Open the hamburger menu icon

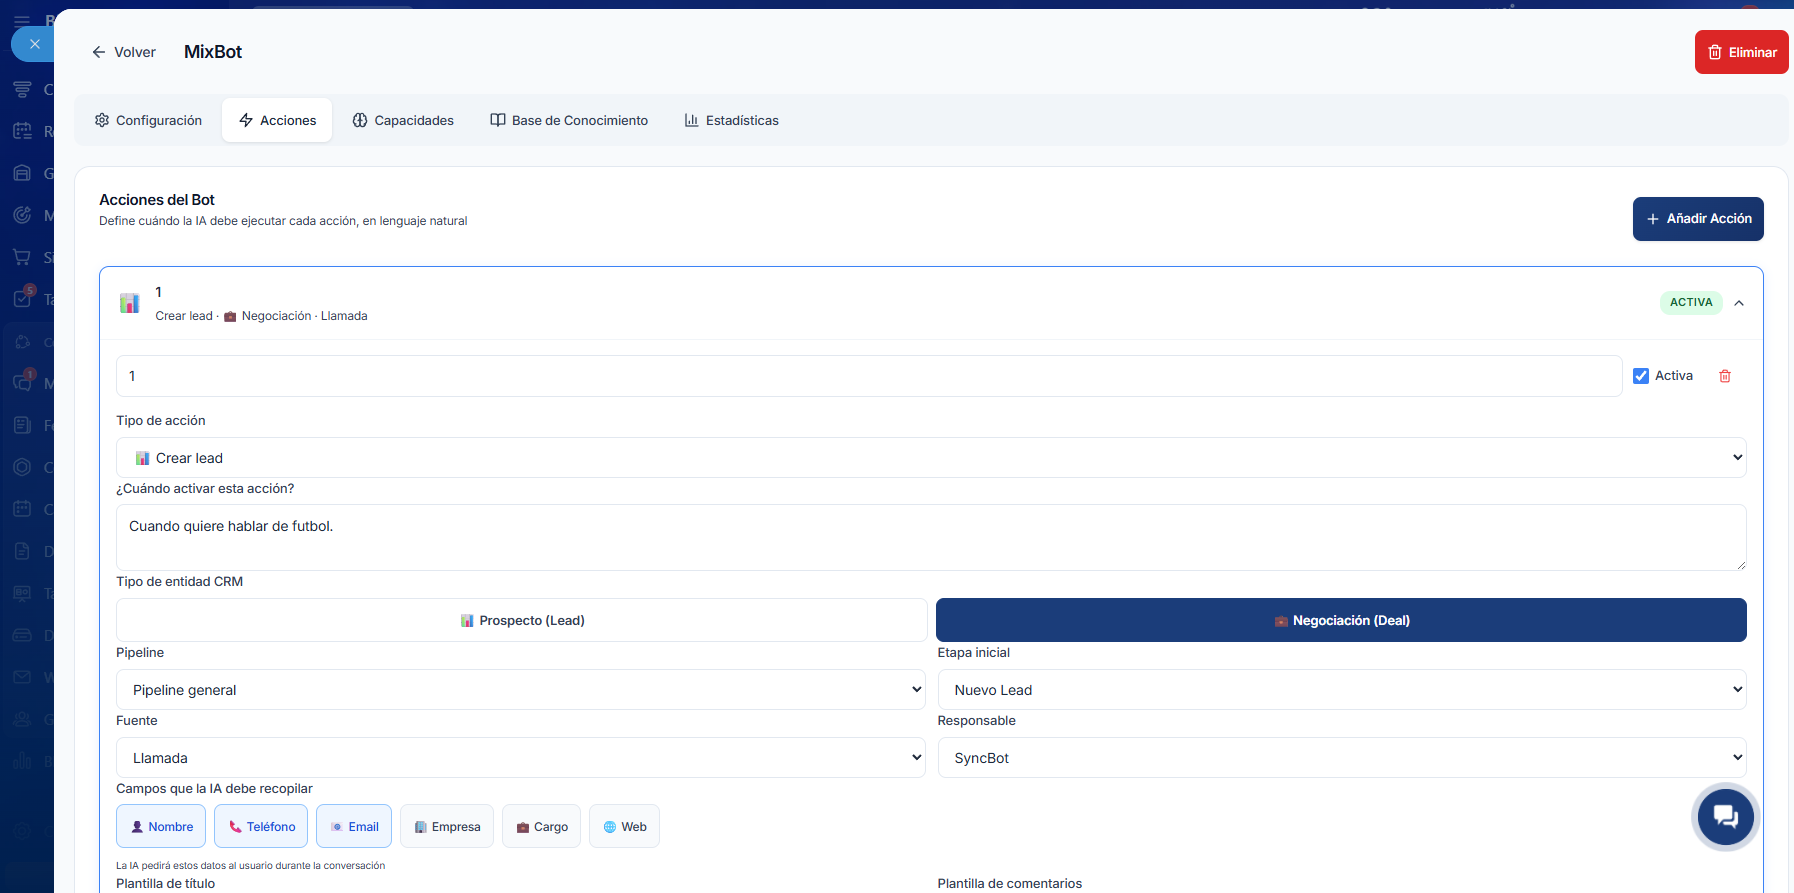coord(22,20)
